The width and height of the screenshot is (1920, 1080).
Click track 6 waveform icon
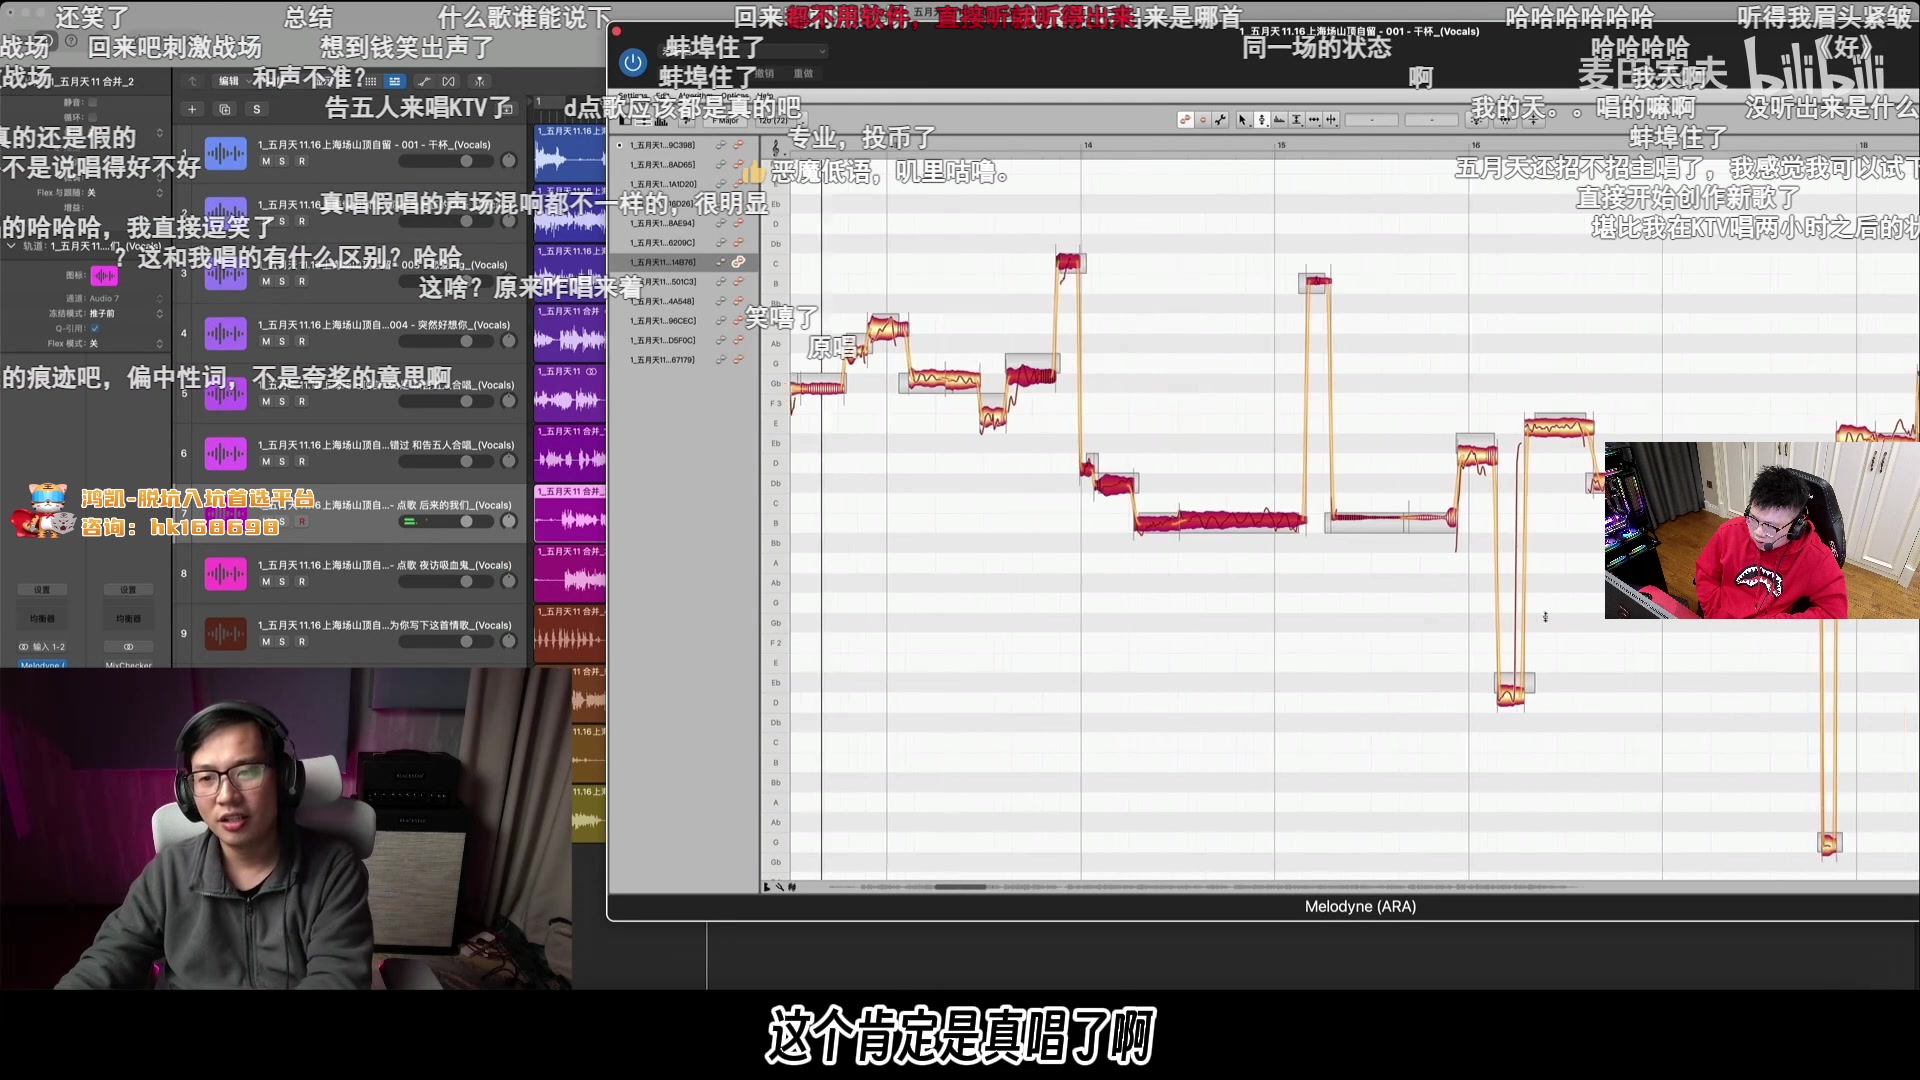226,453
